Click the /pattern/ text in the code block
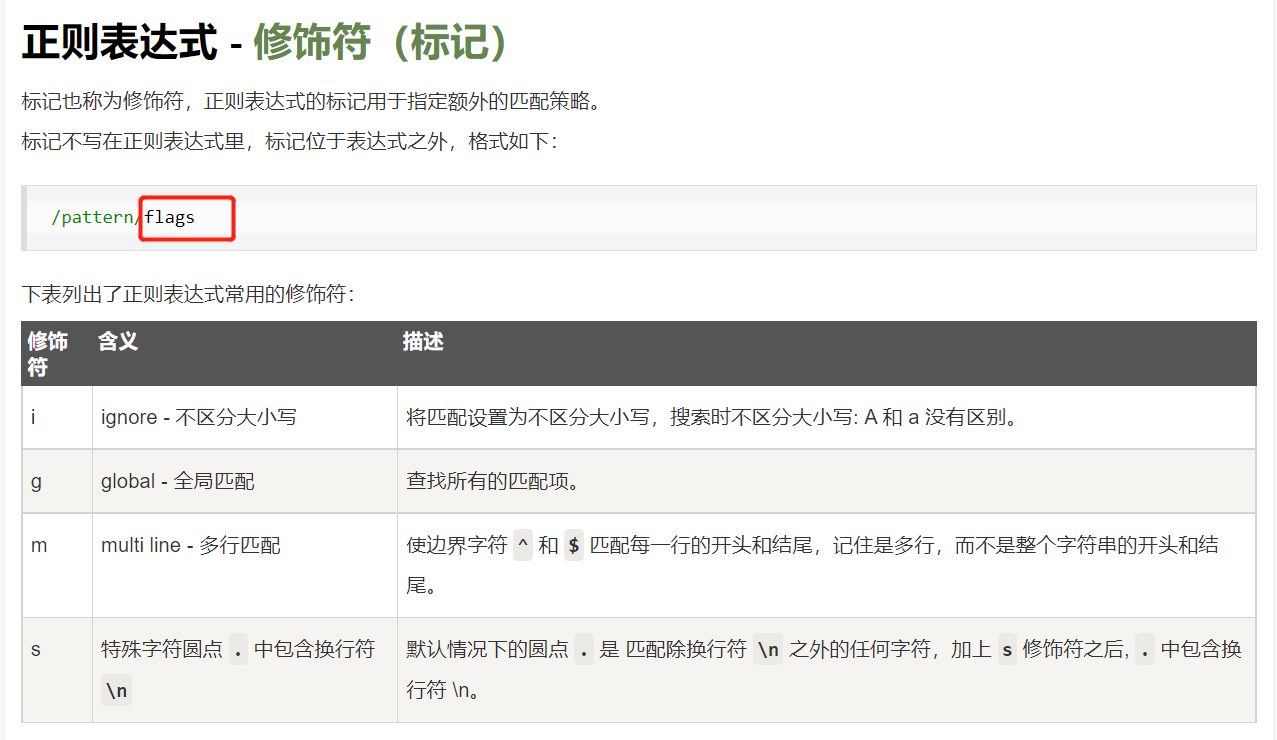Image resolution: width=1277 pixels, height=740 pixels. 98,217
